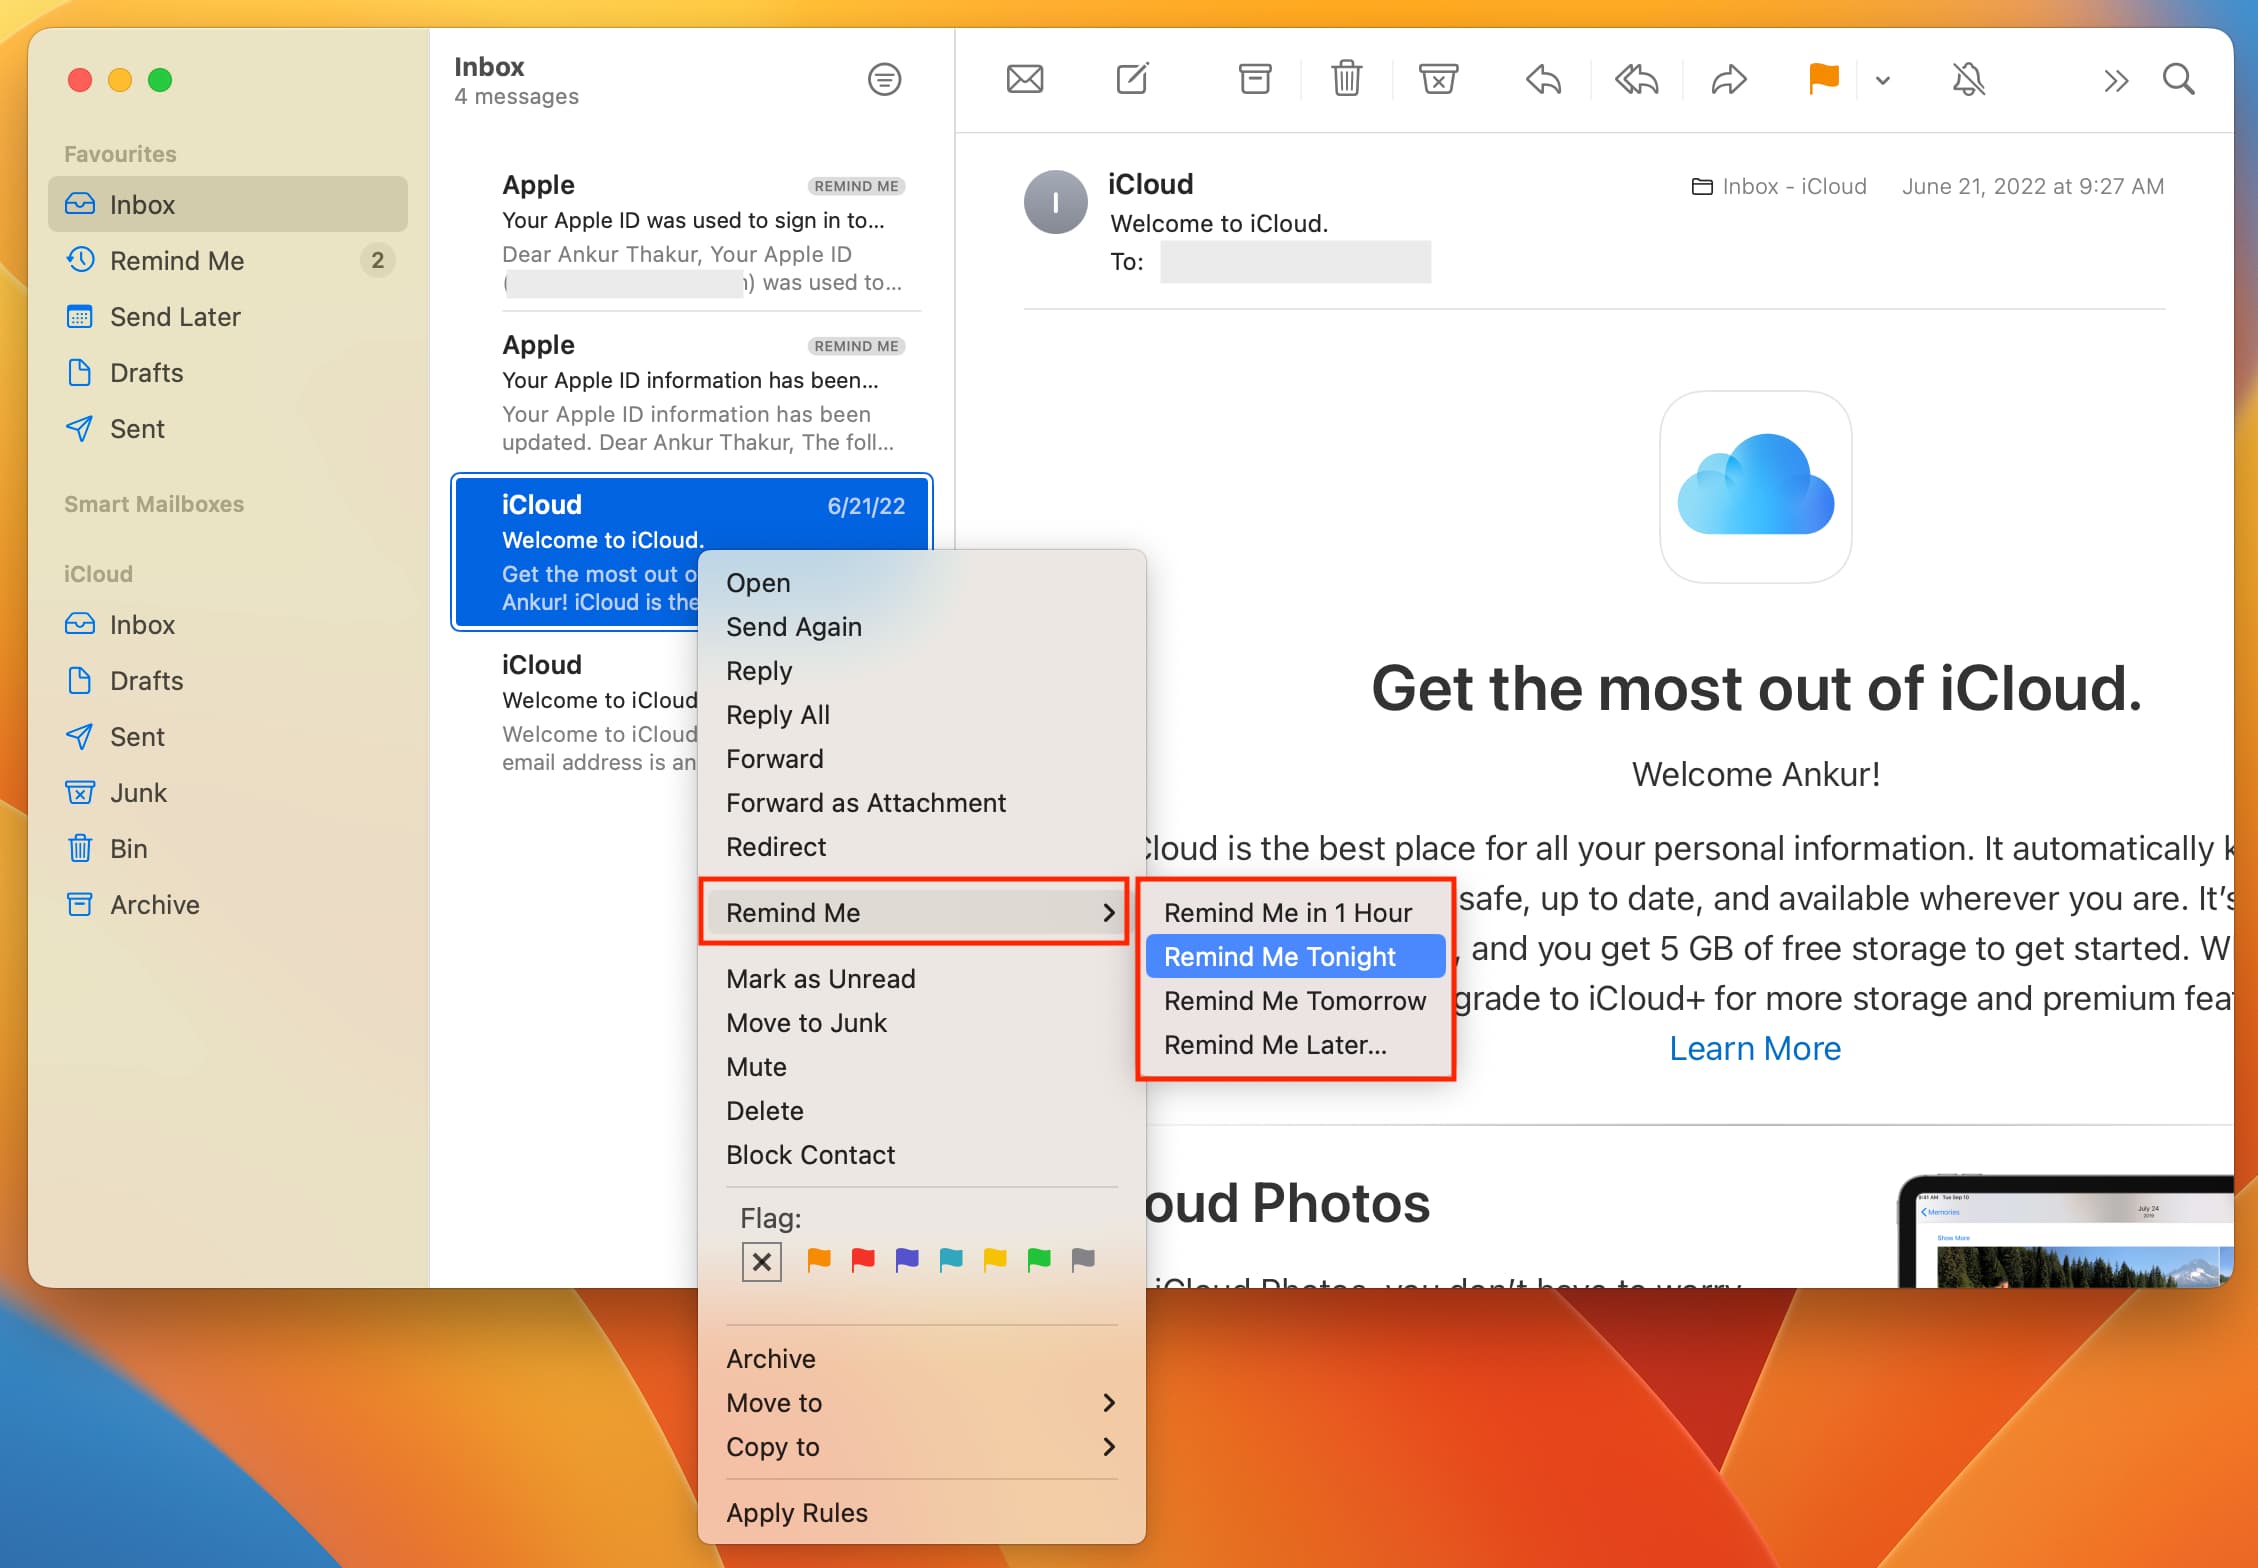Click the message list filter icon
The width and height of the screenshot is (2258, 1568).
coord(884,79)
